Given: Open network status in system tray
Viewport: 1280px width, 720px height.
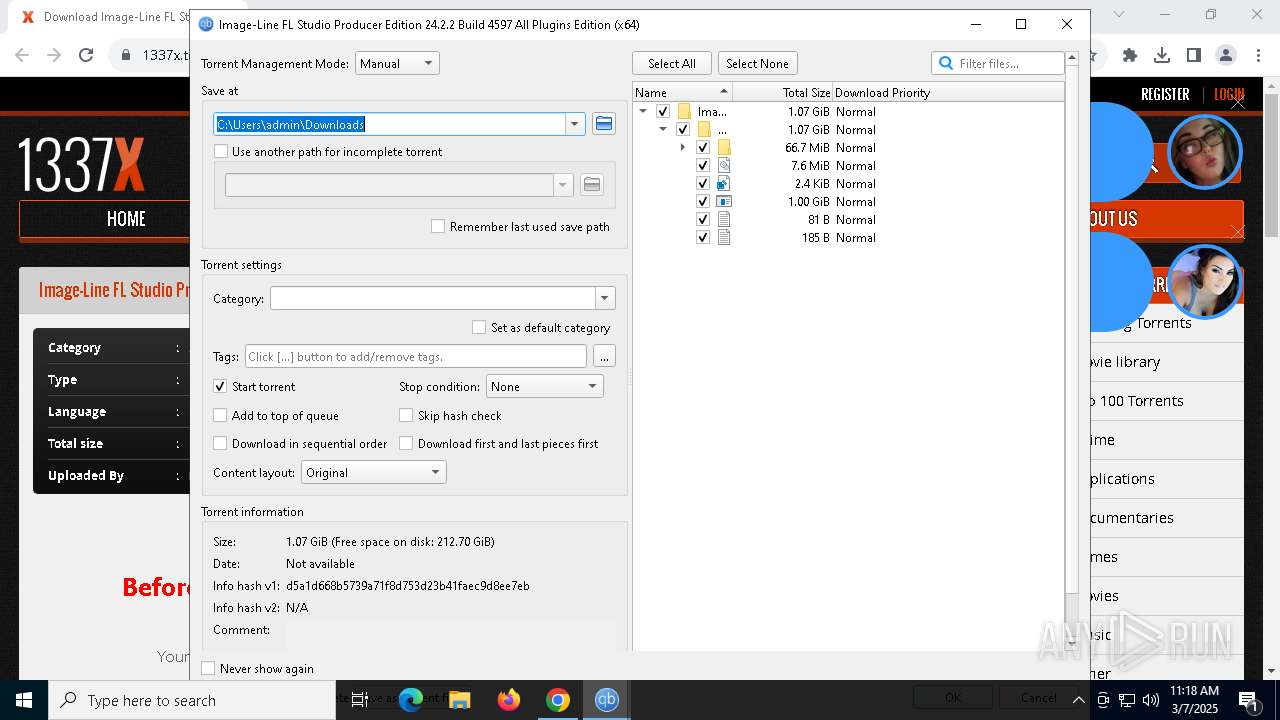Looking at the screenshot, I should click(x=1127, y=700).
